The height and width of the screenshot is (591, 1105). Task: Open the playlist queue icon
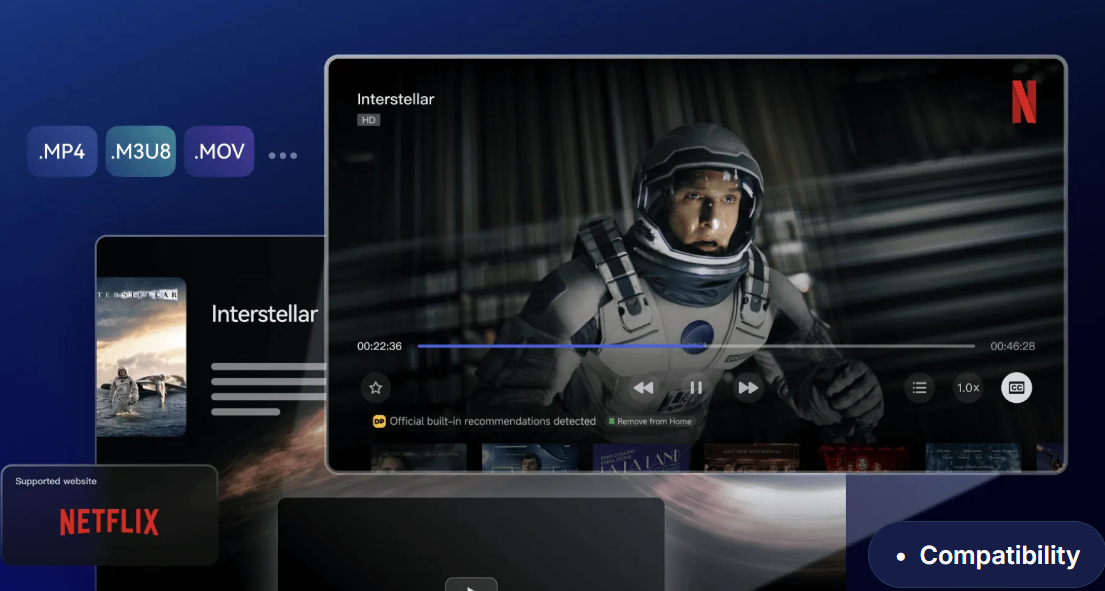[919, 387]
